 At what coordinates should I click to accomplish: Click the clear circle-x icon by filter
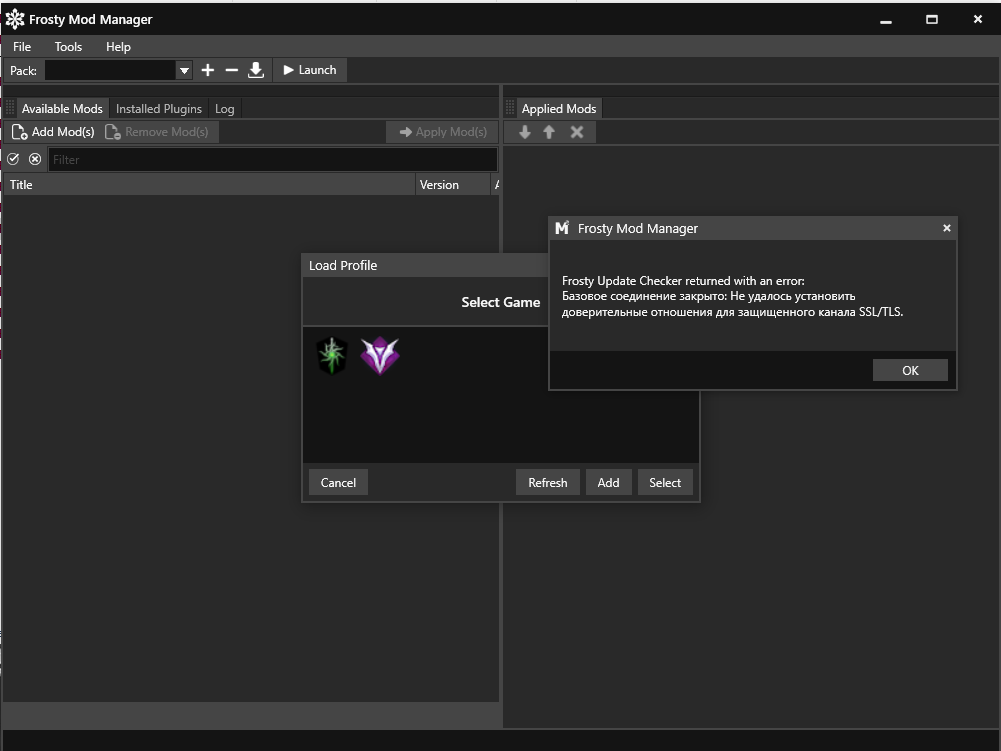(x=35, y=159)
